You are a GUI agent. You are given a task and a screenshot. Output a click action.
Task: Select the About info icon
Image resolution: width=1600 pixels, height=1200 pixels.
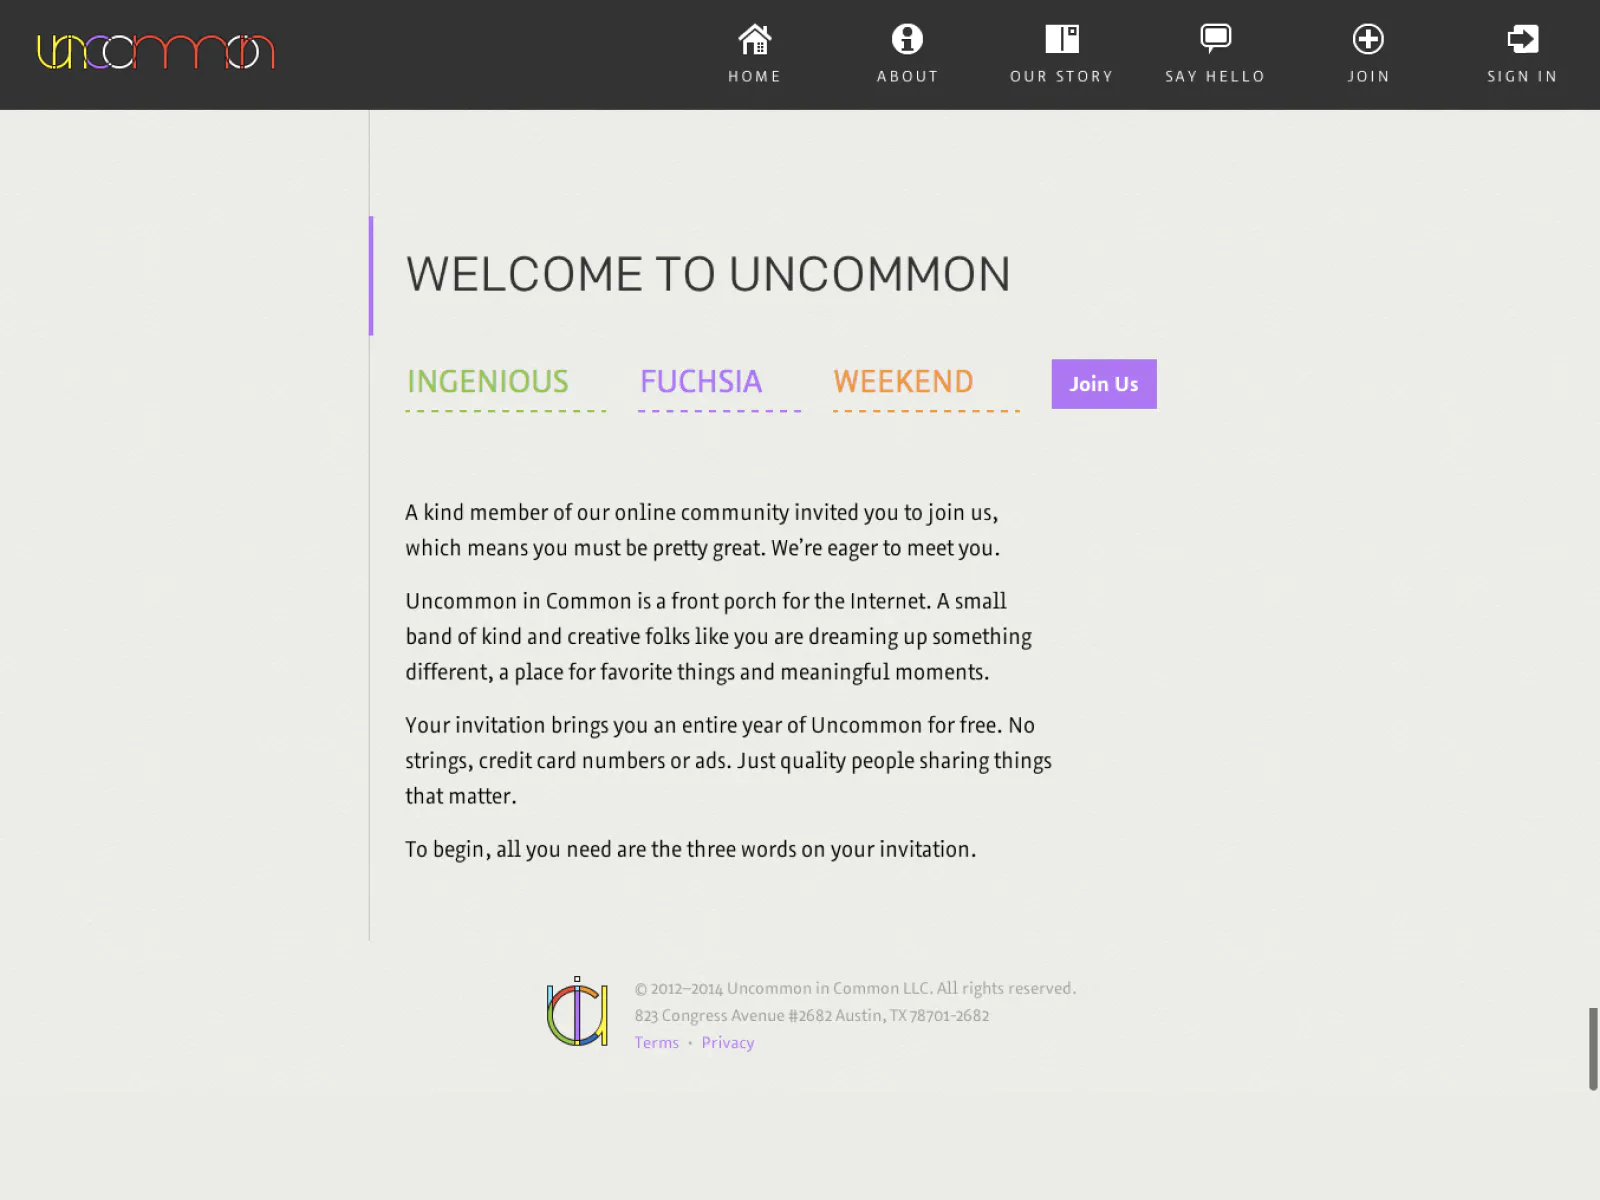click(907, 39)
